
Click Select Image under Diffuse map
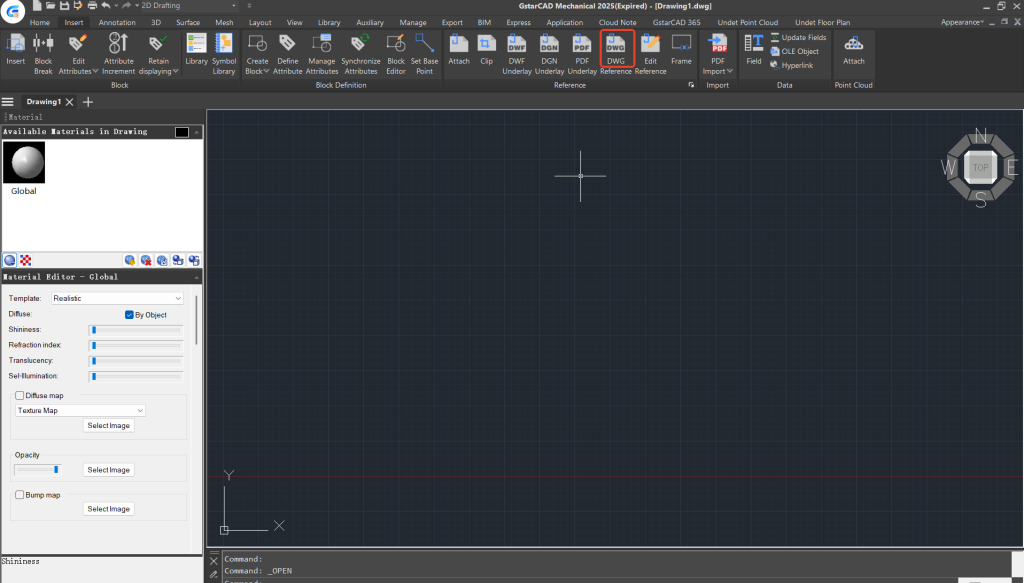pos(108,426)
